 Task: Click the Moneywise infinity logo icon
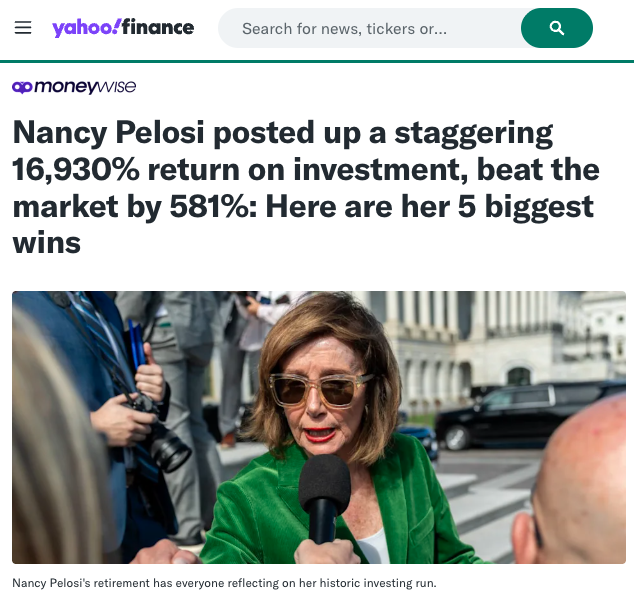(x=22, y=87)
